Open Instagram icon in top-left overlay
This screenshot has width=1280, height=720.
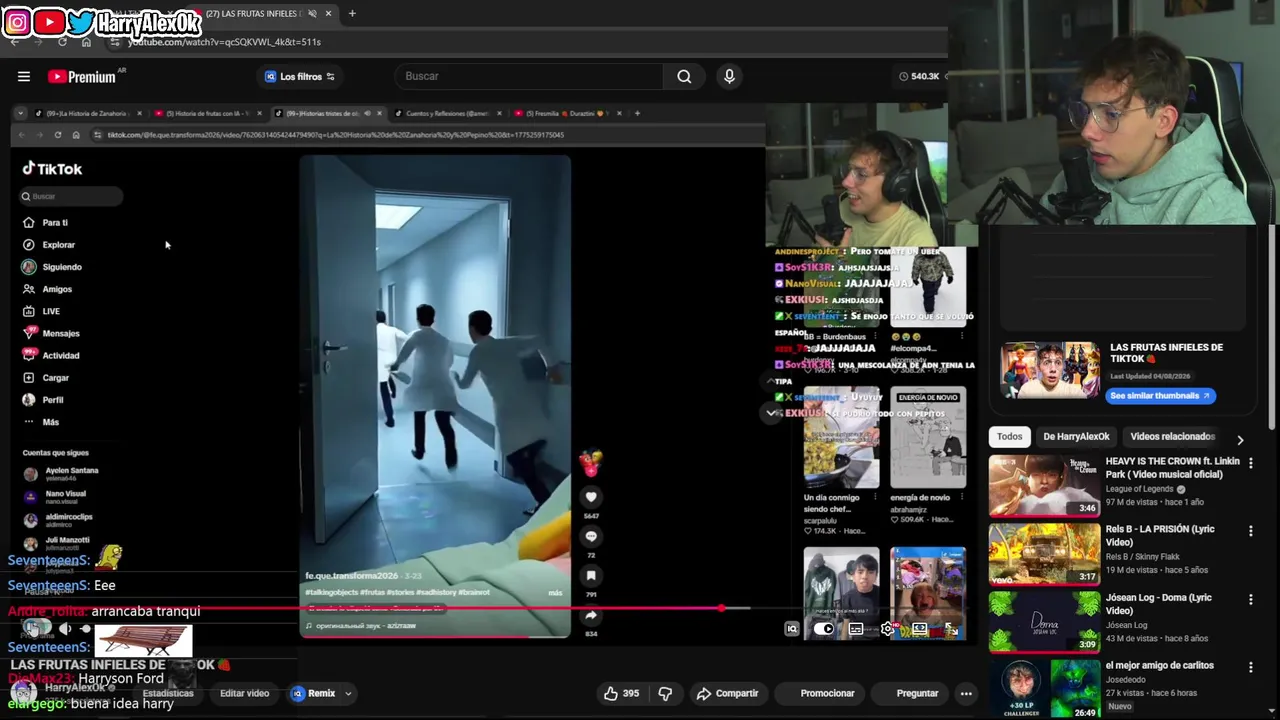coord(17,21)
